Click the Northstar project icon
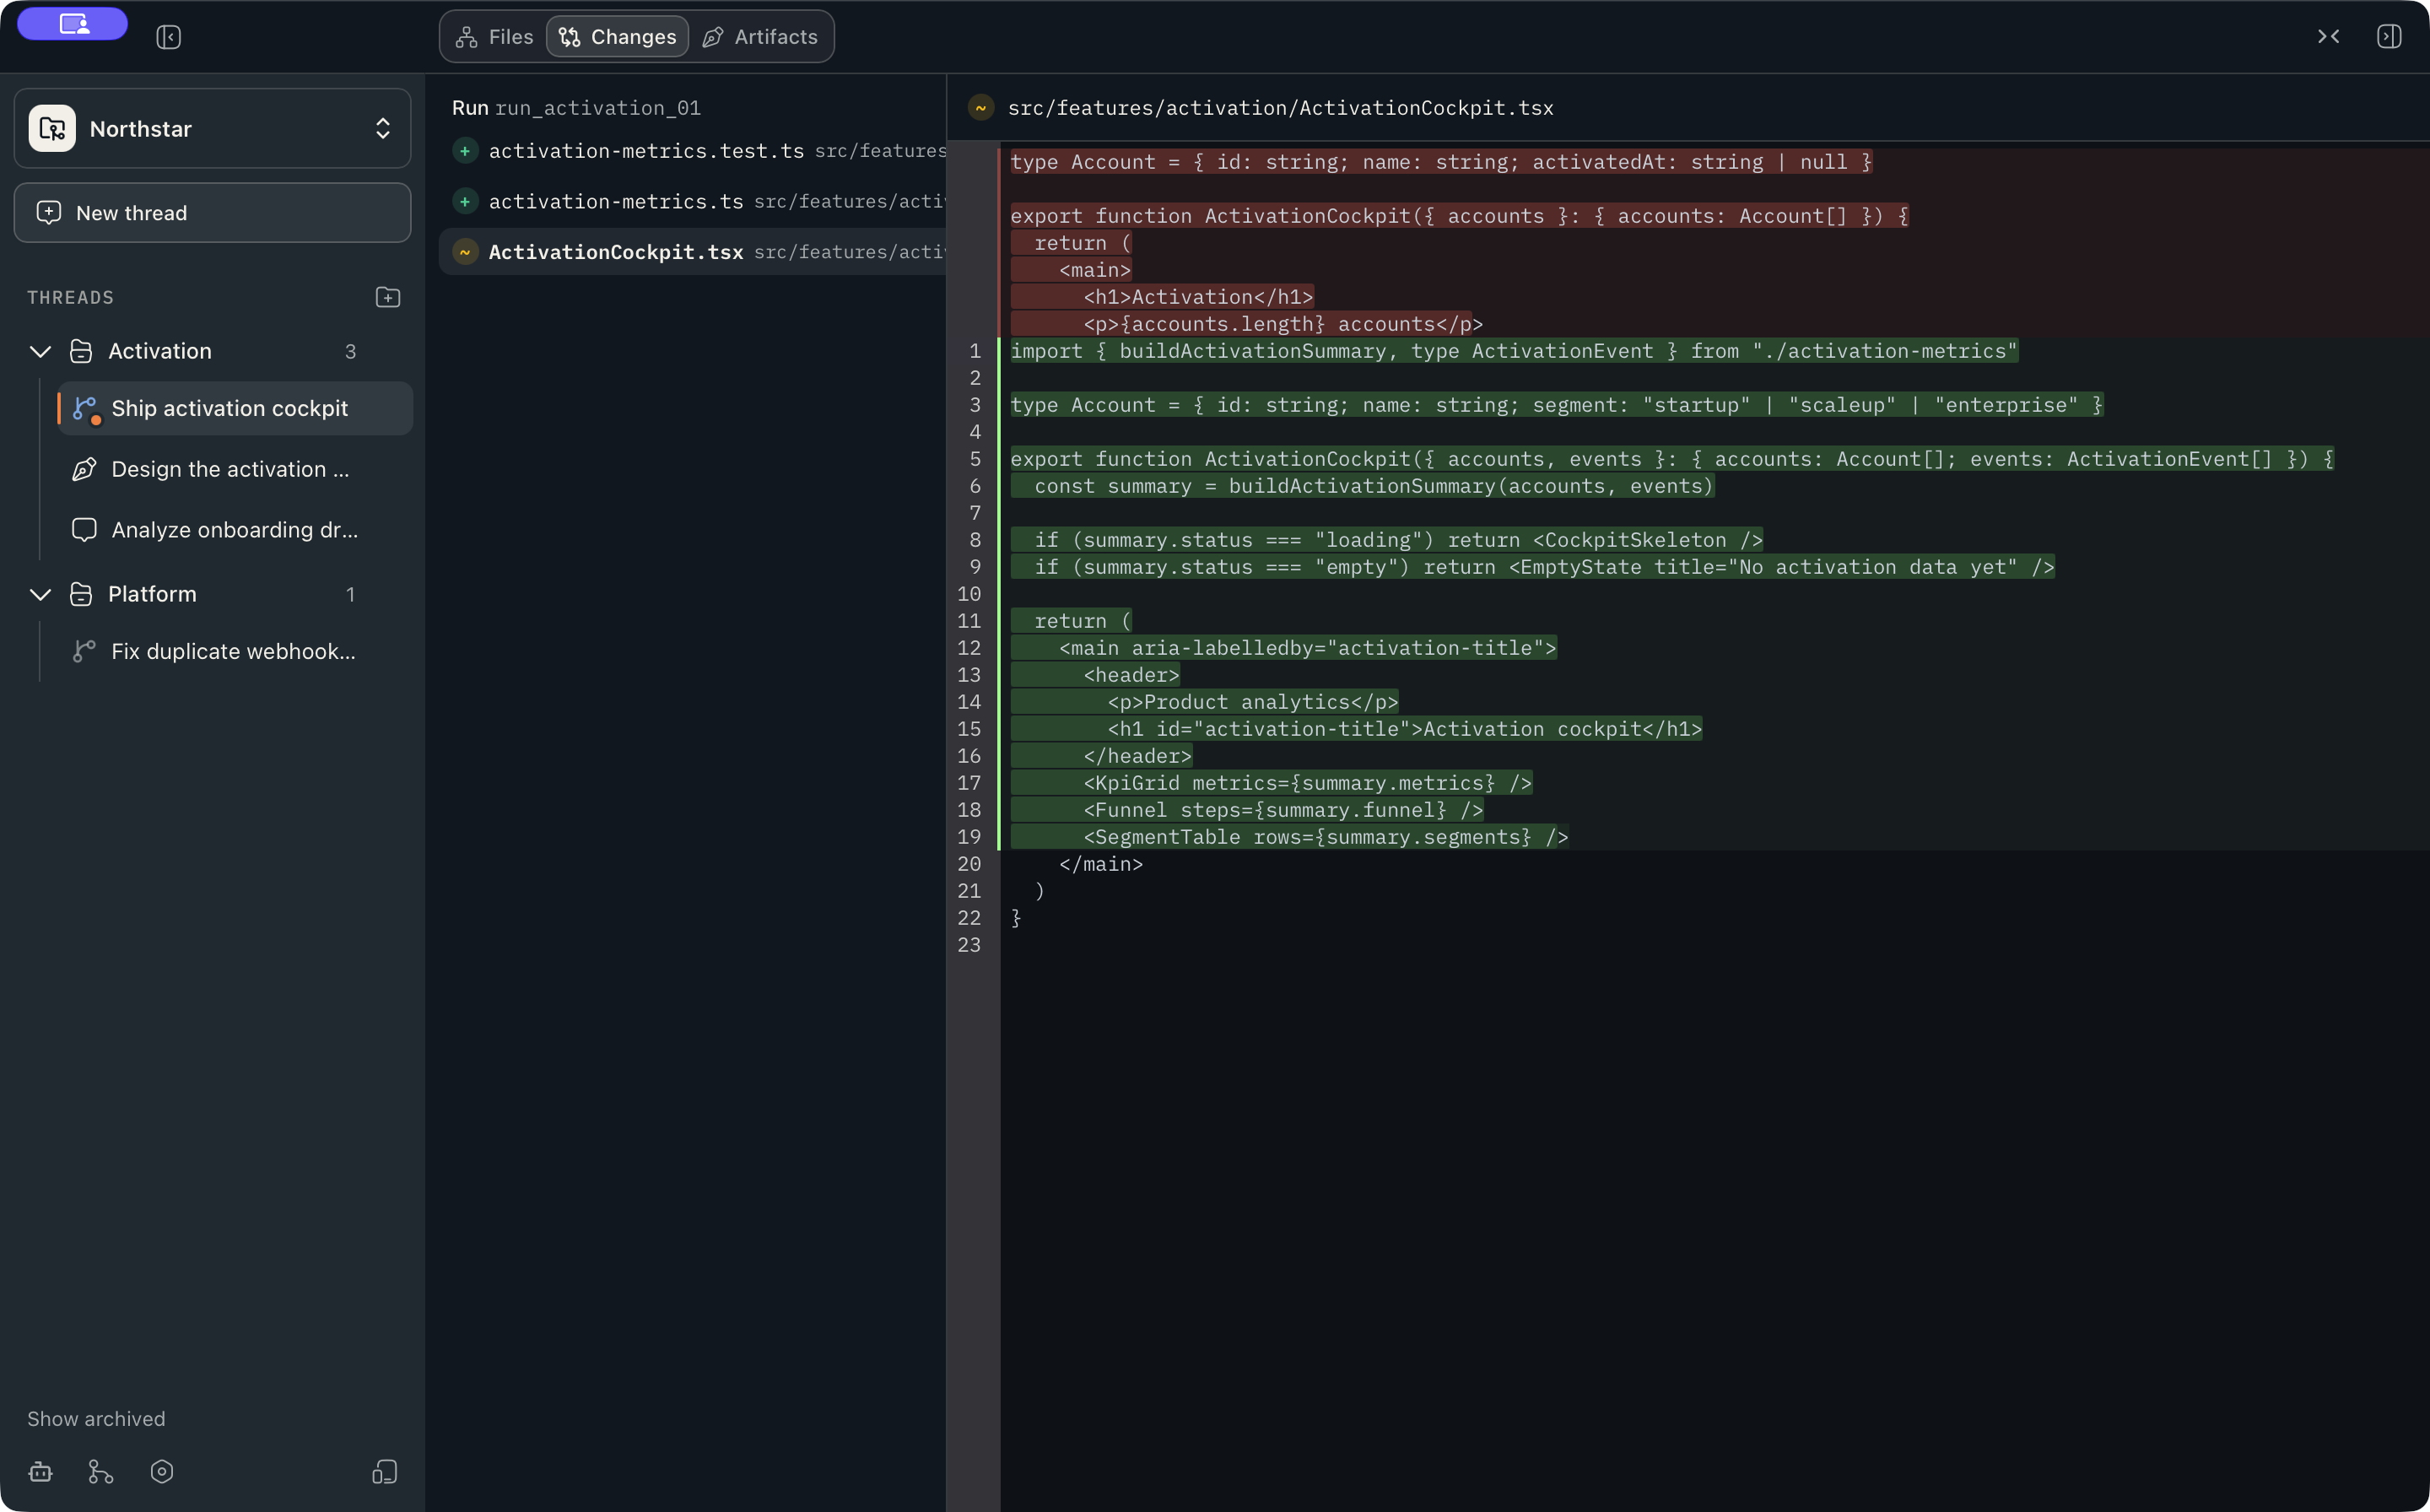The image size is (2430, 1512). tap(52, 128)
